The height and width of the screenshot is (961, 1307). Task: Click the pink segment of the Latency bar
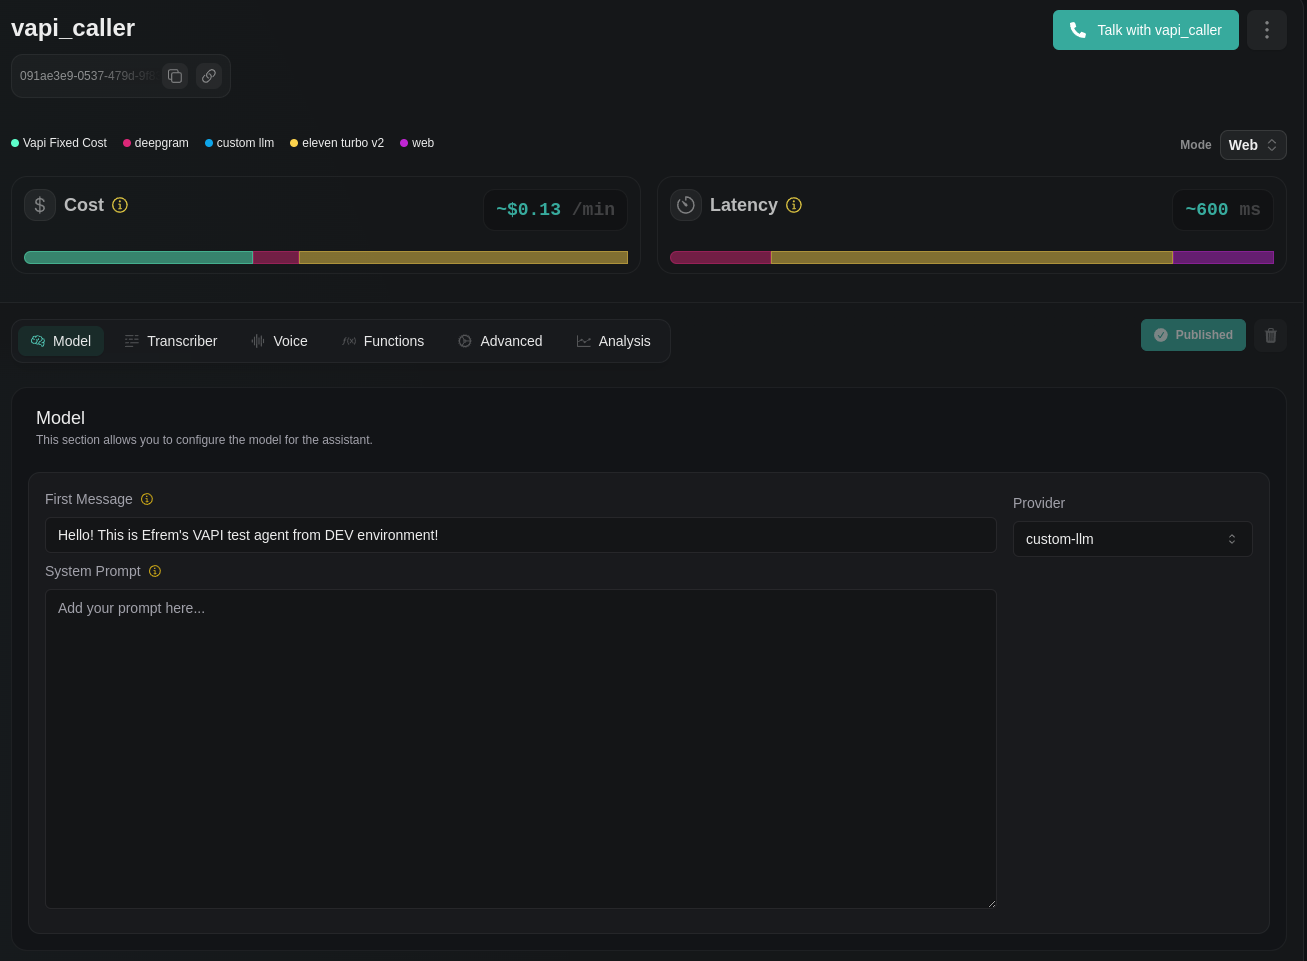pos(720,257)
